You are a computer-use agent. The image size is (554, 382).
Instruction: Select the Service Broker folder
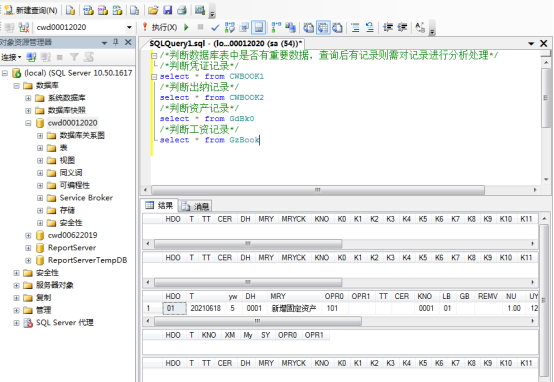click(x=86, y=198)
